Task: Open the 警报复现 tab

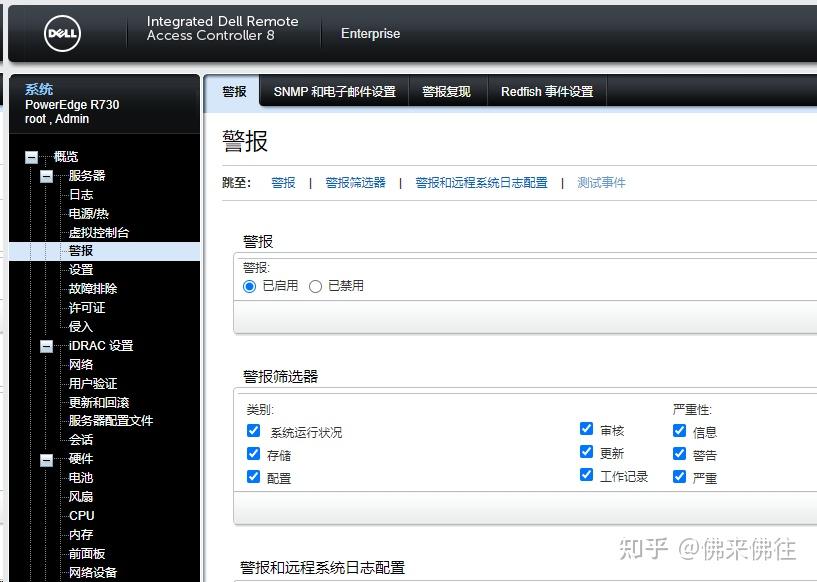Action: pyautogui.click(x=447, y=92)
